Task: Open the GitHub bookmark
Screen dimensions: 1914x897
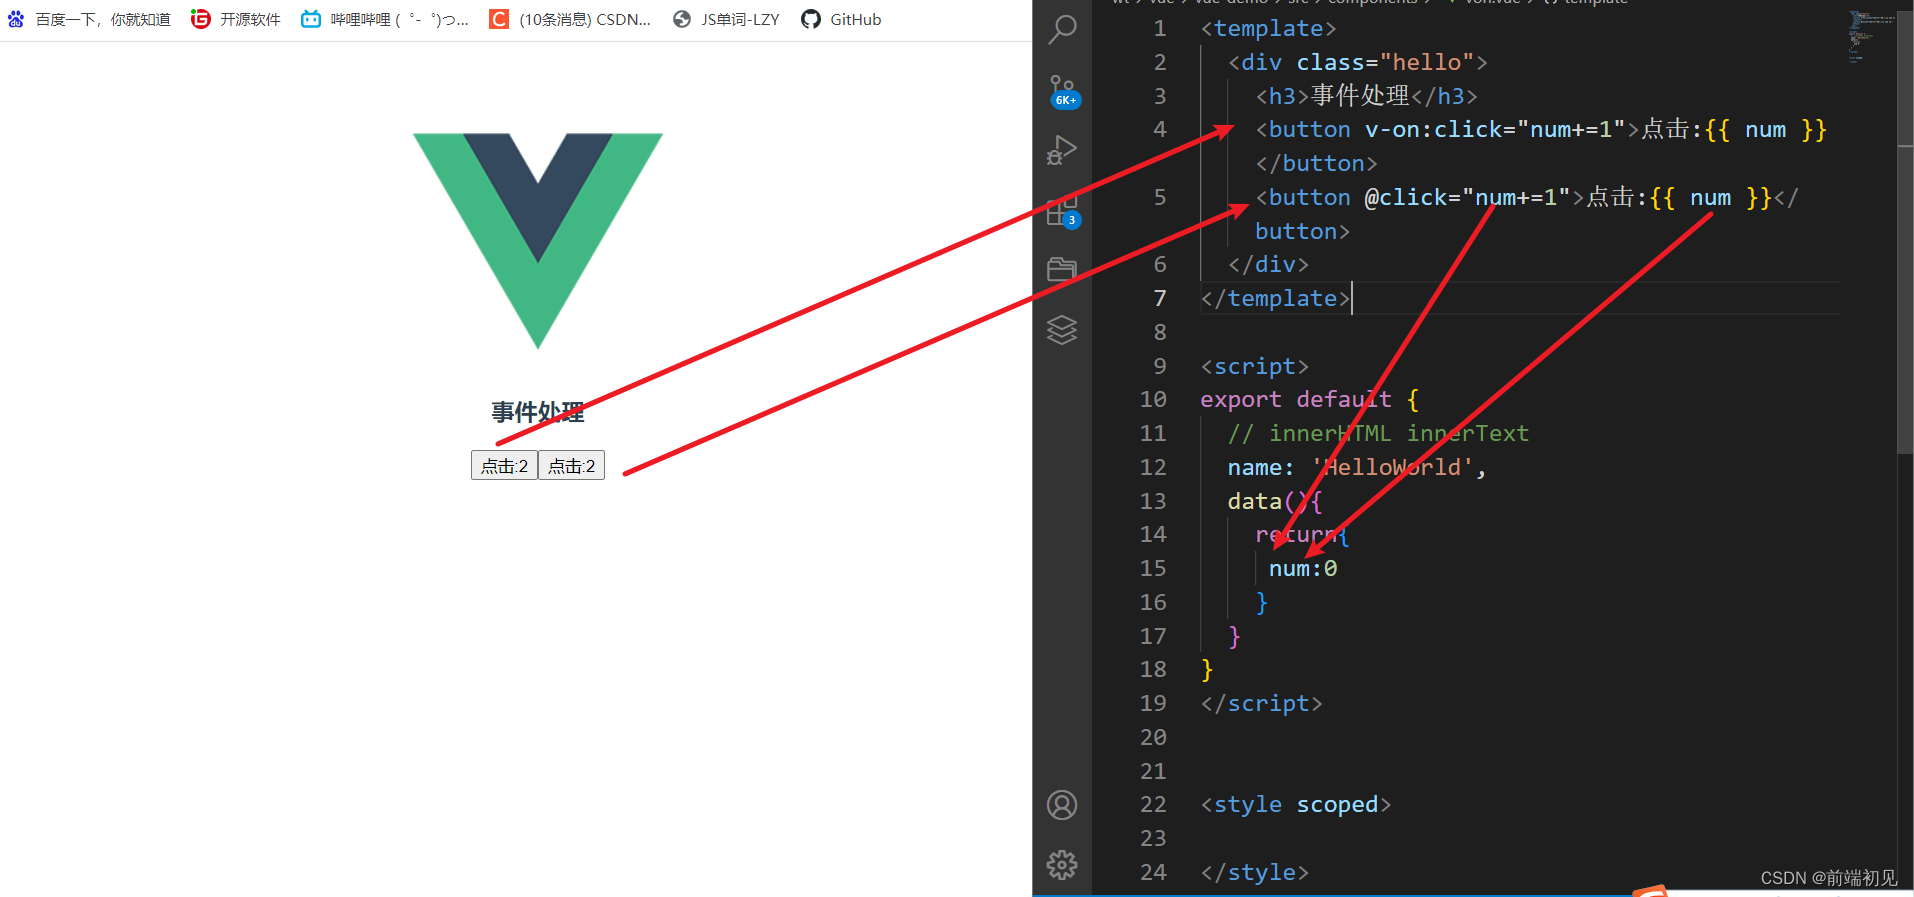Action: coord(841,19)
